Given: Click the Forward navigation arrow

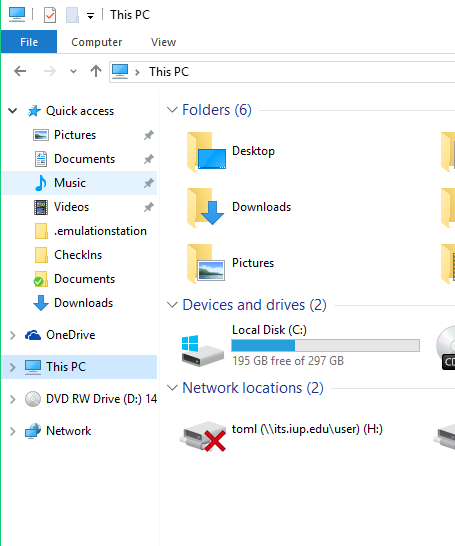Looking at the screenshot, I should (x=50, y=71).
